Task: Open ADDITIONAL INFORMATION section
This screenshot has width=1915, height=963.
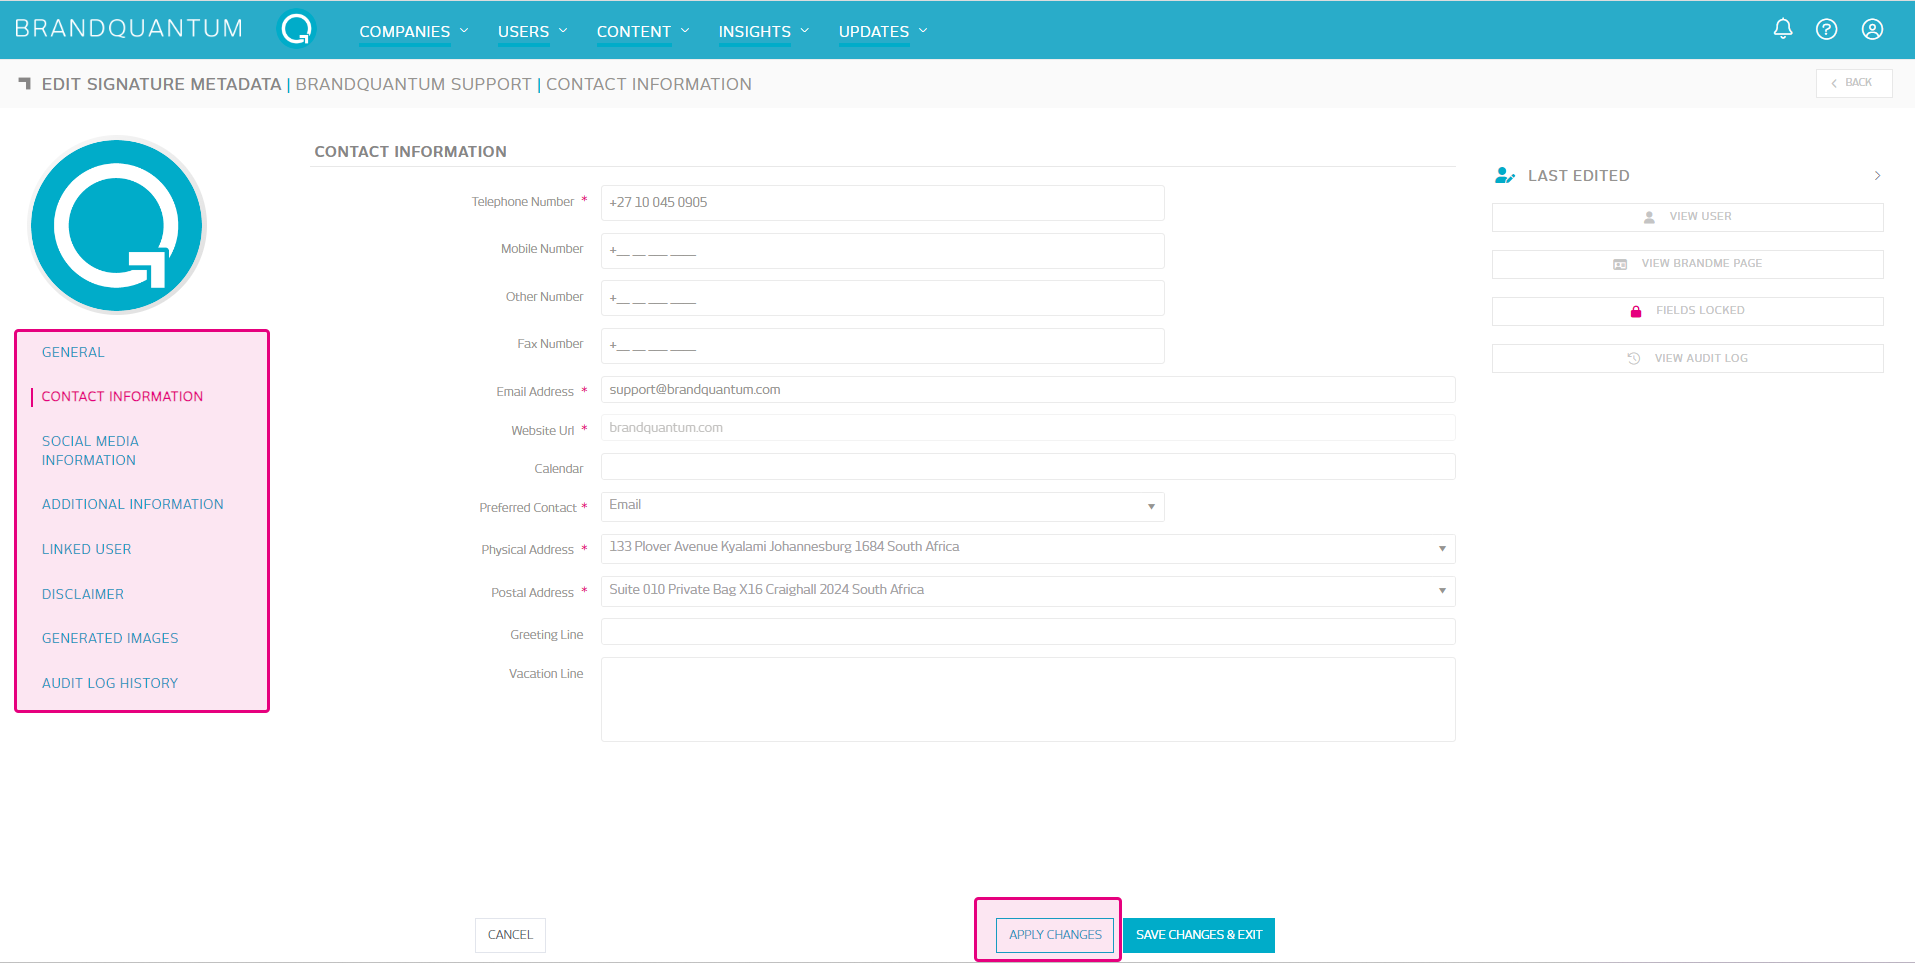Action: (133, 504)
